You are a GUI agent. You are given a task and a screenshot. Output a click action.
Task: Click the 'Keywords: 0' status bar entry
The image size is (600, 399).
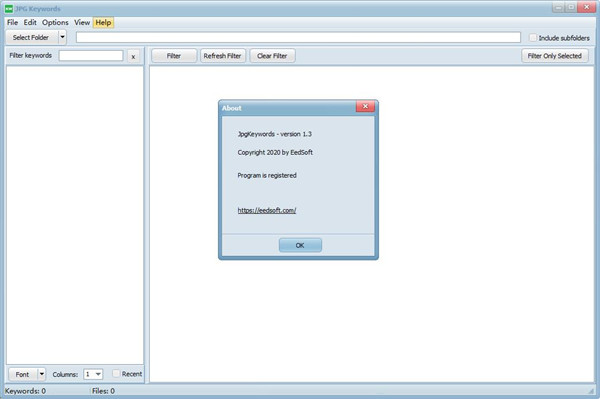click(25, 391)
